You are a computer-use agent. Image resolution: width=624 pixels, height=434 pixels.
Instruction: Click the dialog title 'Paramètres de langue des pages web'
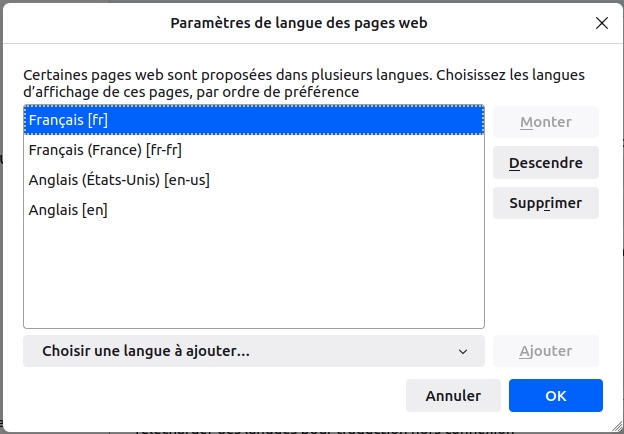pos(299,22)
